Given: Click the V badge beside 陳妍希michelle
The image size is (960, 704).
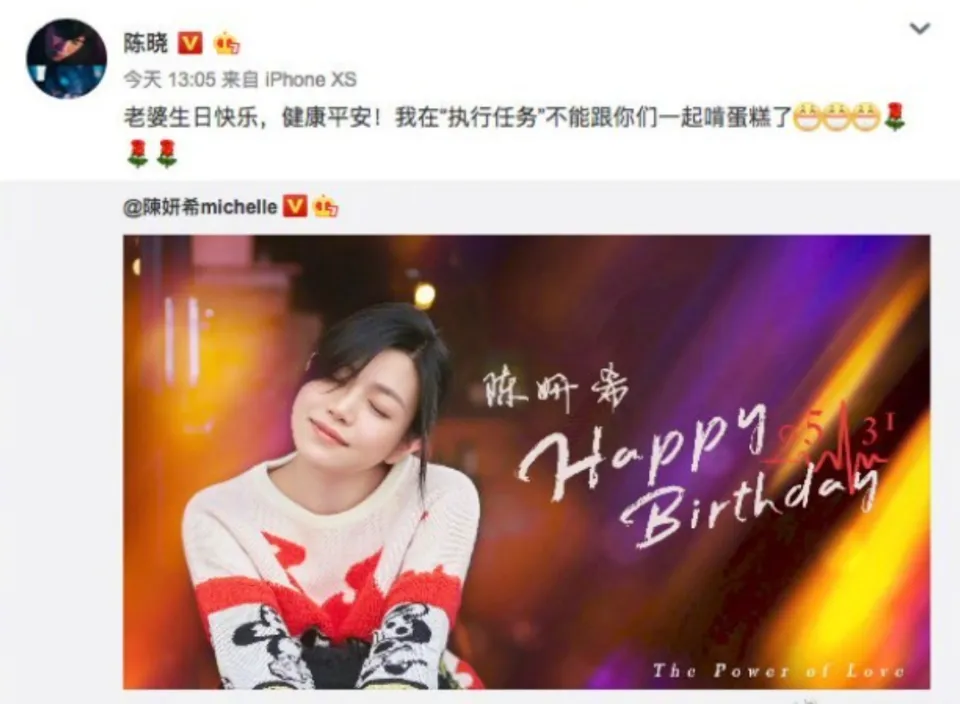Looking at the screenshot, I should click(x=294, y=207).
